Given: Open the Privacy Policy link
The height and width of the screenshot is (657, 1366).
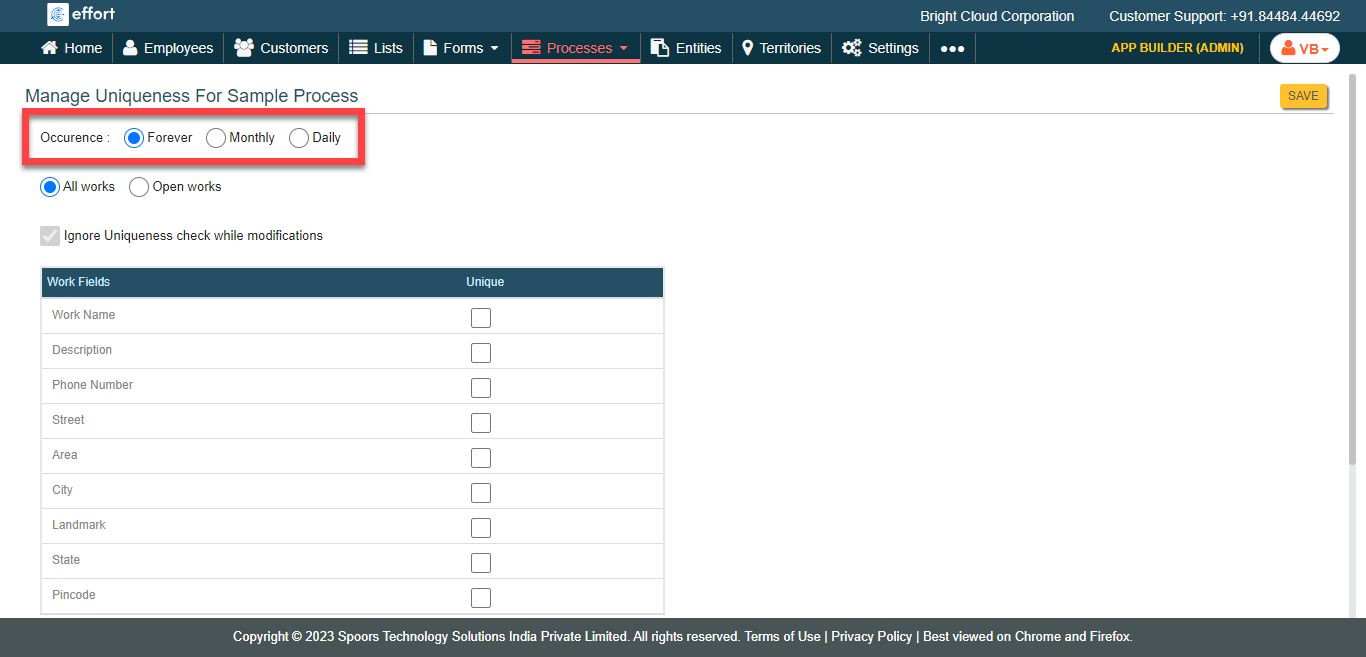Looking at the screenshot, I should point(871,637).
